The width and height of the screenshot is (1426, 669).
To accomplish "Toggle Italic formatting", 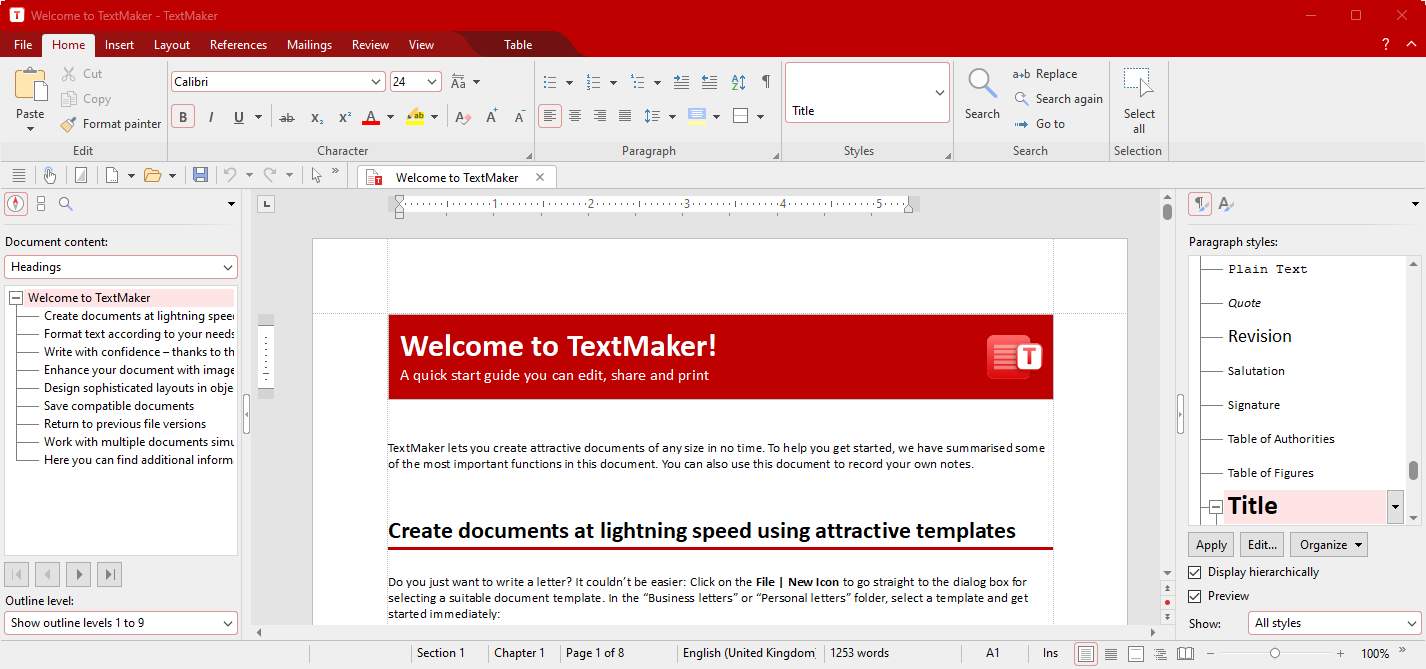I will tap(211, 117).
